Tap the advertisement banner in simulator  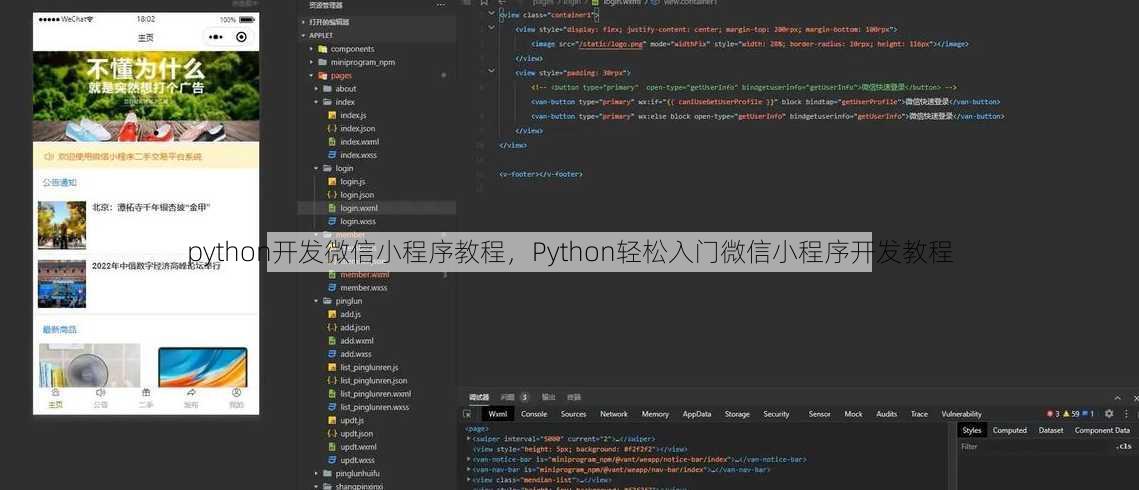tap(146, 96)
